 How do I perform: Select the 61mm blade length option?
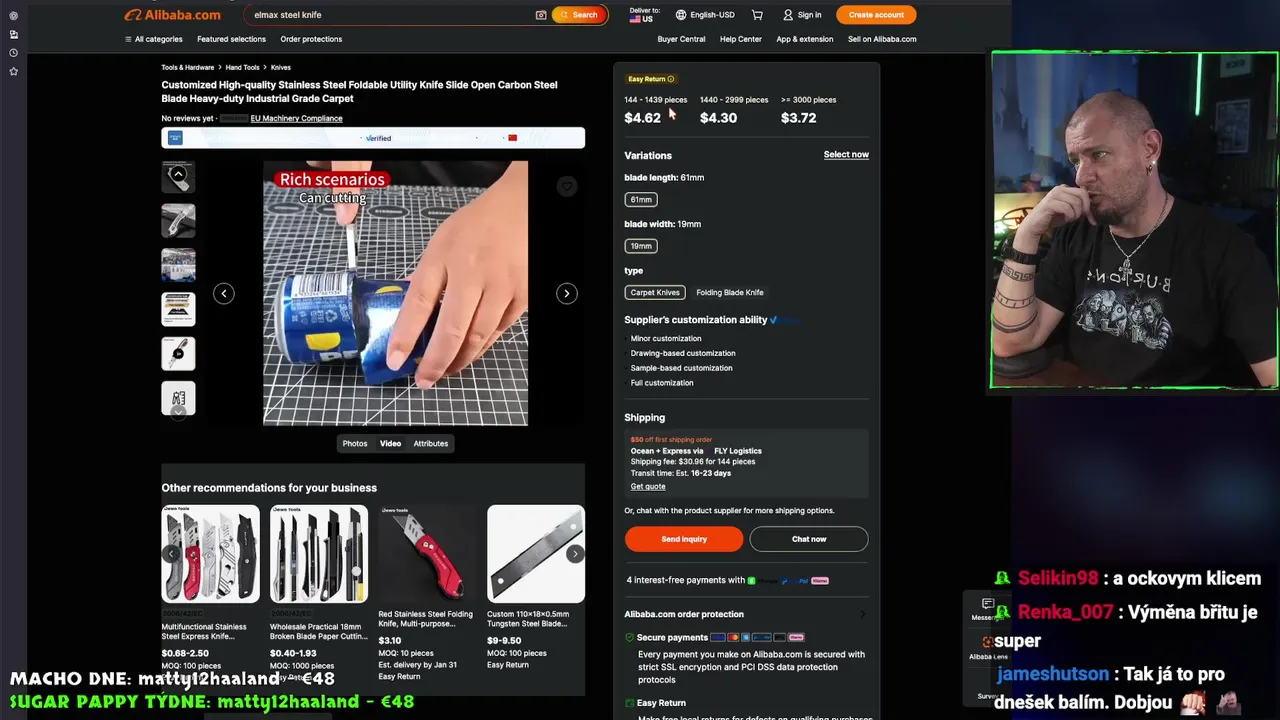(x=641, y=200)
